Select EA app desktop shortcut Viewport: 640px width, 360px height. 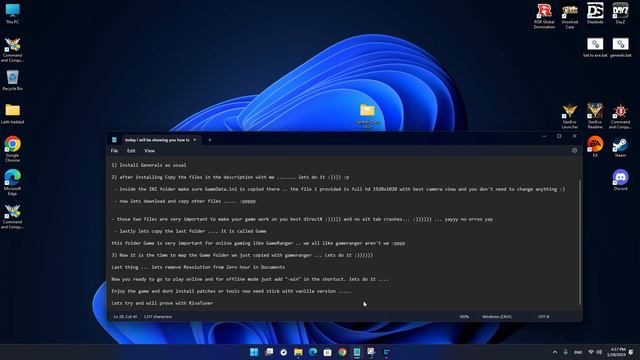[x=595, y=147]
